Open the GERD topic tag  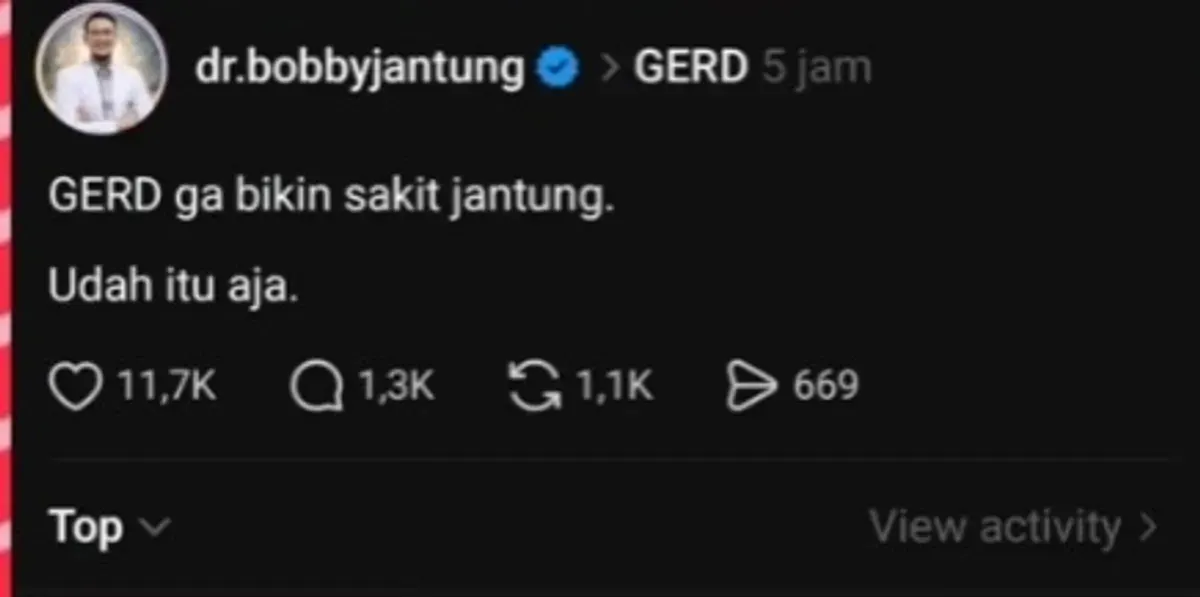tap(690, 68)
